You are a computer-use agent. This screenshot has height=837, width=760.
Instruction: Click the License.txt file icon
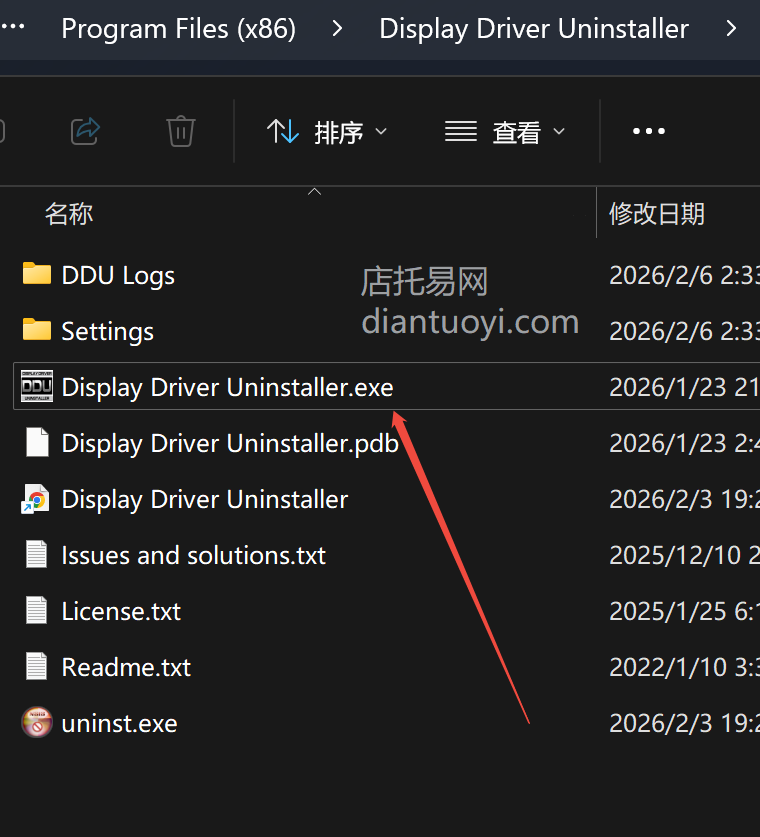tap(36, 610)
